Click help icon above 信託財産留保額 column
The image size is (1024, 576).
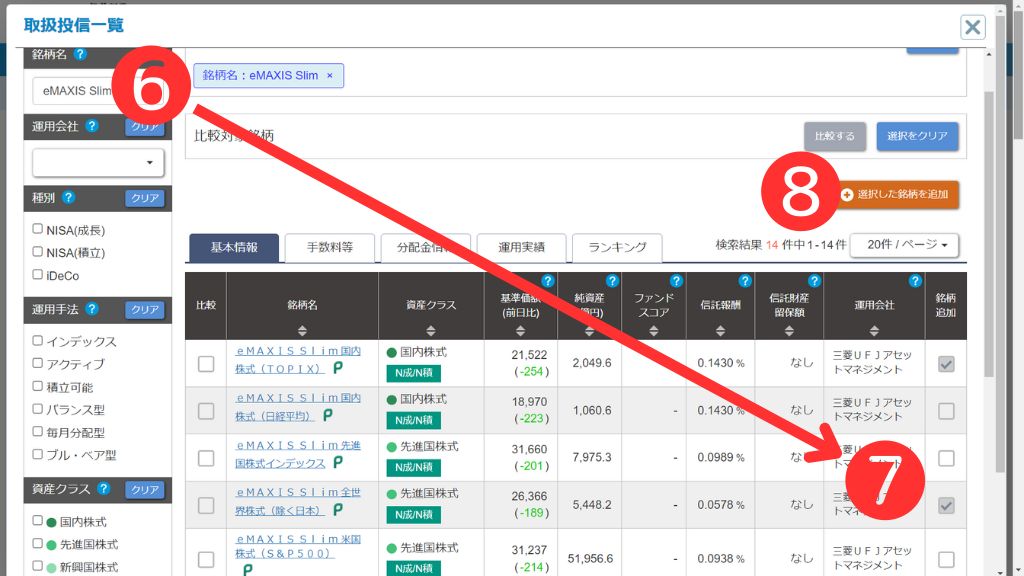click(814, 281)
